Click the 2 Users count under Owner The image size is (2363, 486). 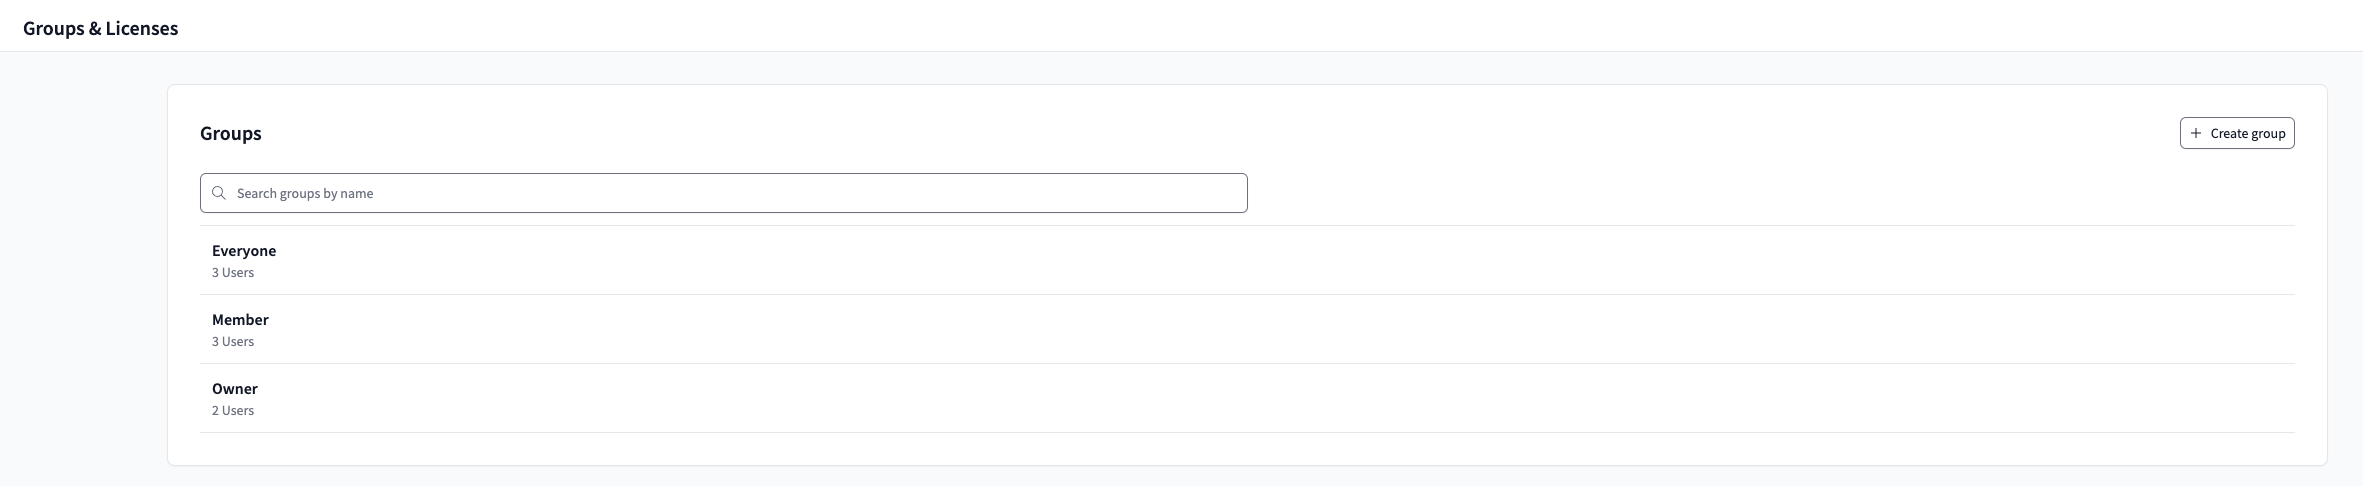[x=233, y=411]
